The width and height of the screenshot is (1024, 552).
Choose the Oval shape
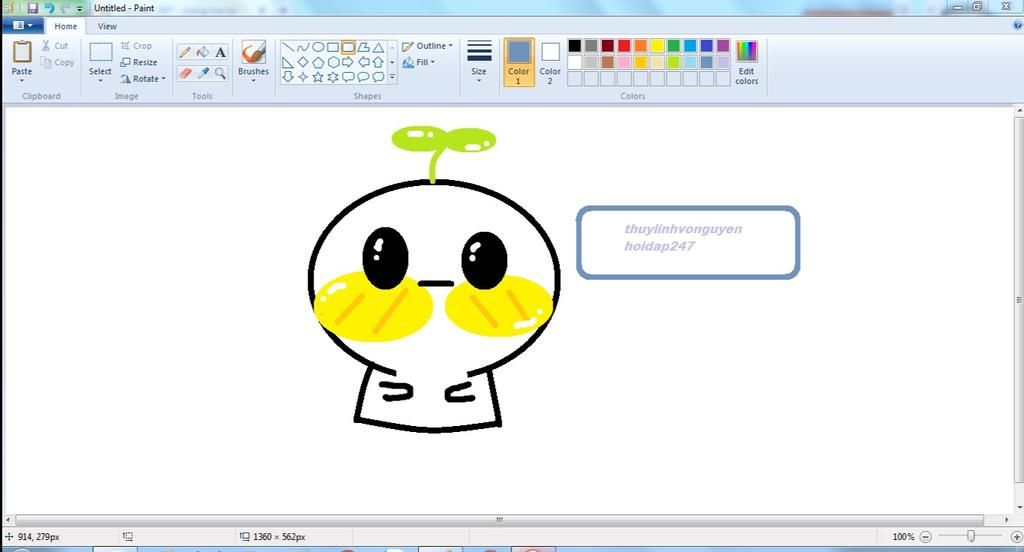point(318,47)
